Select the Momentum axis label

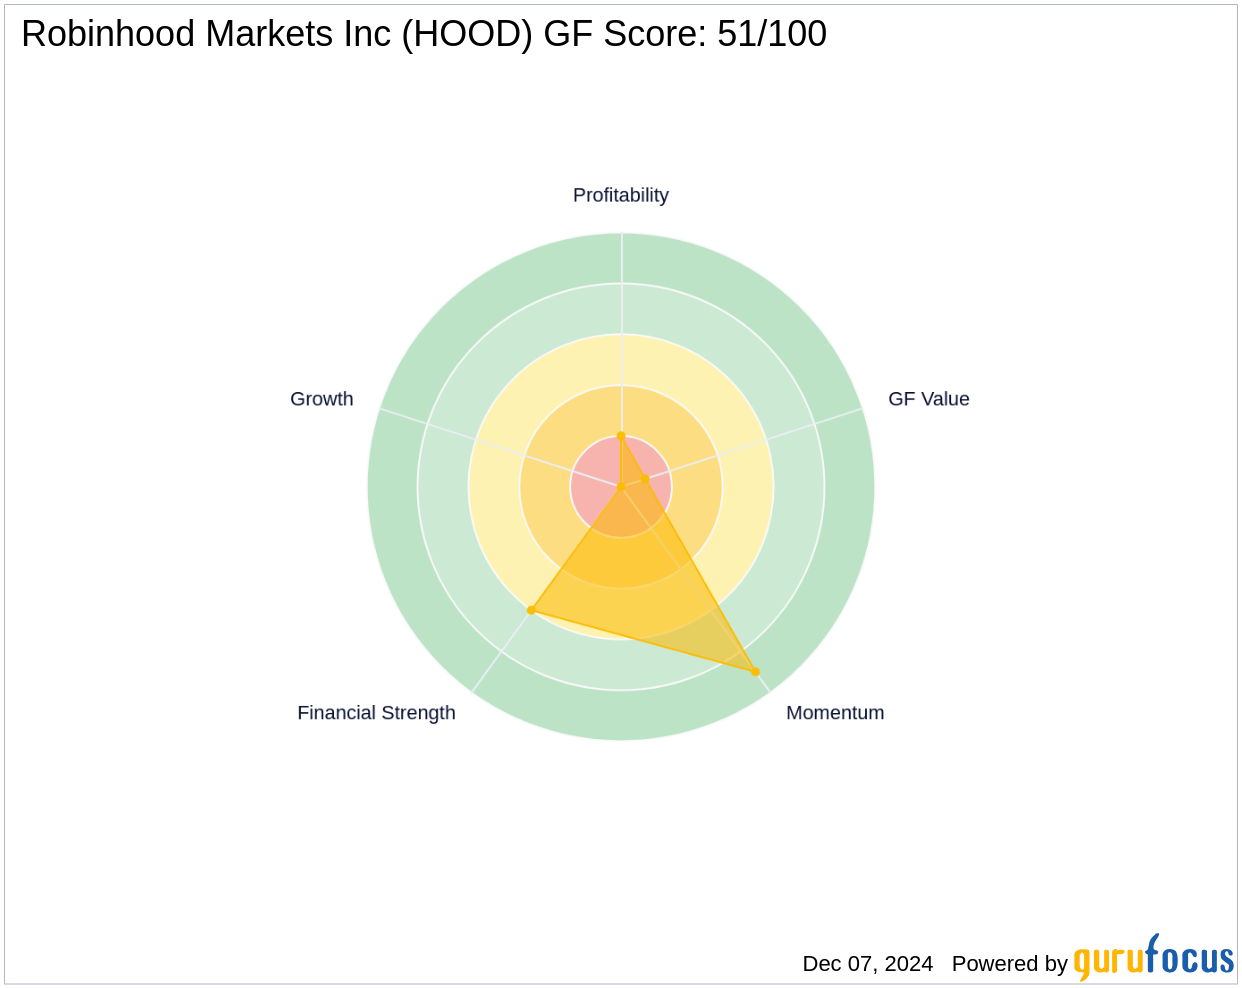tap(834, 713)
